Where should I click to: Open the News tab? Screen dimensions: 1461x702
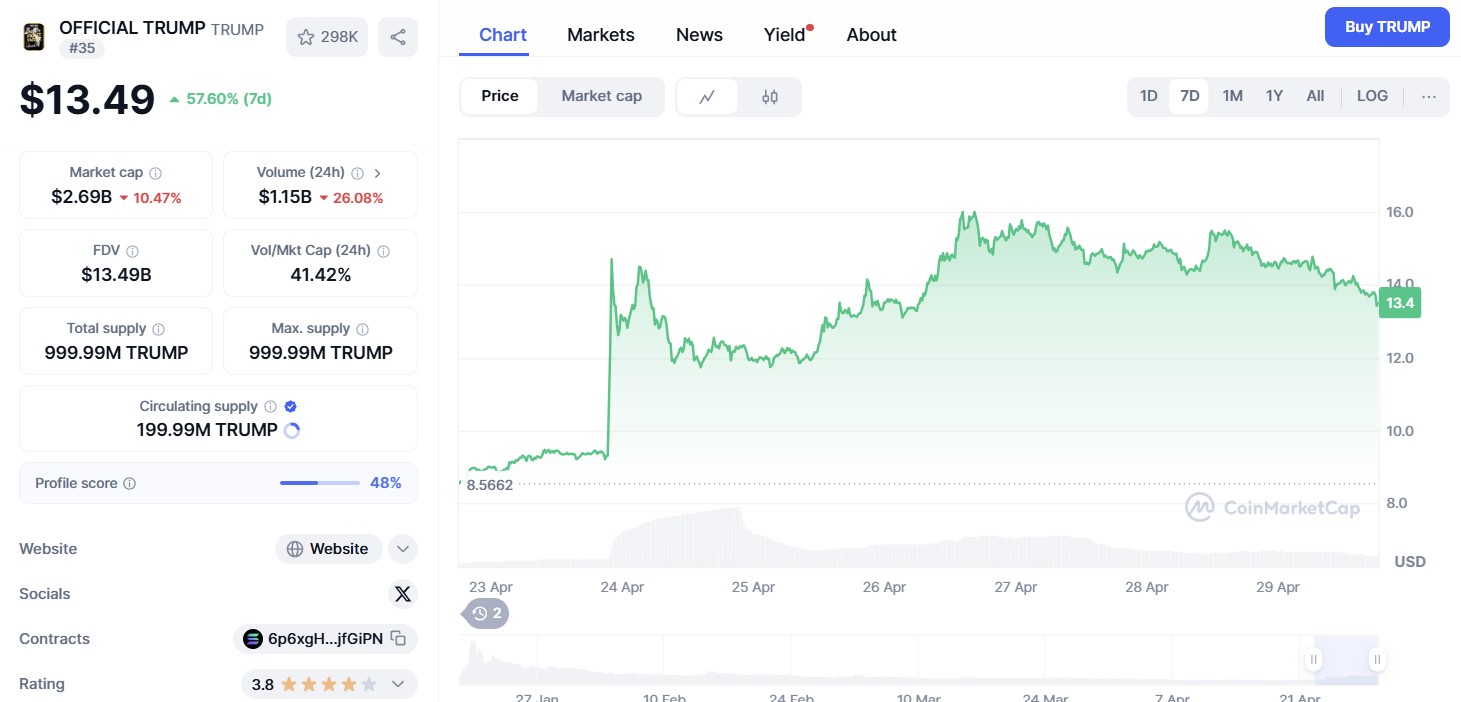[699, 35]
